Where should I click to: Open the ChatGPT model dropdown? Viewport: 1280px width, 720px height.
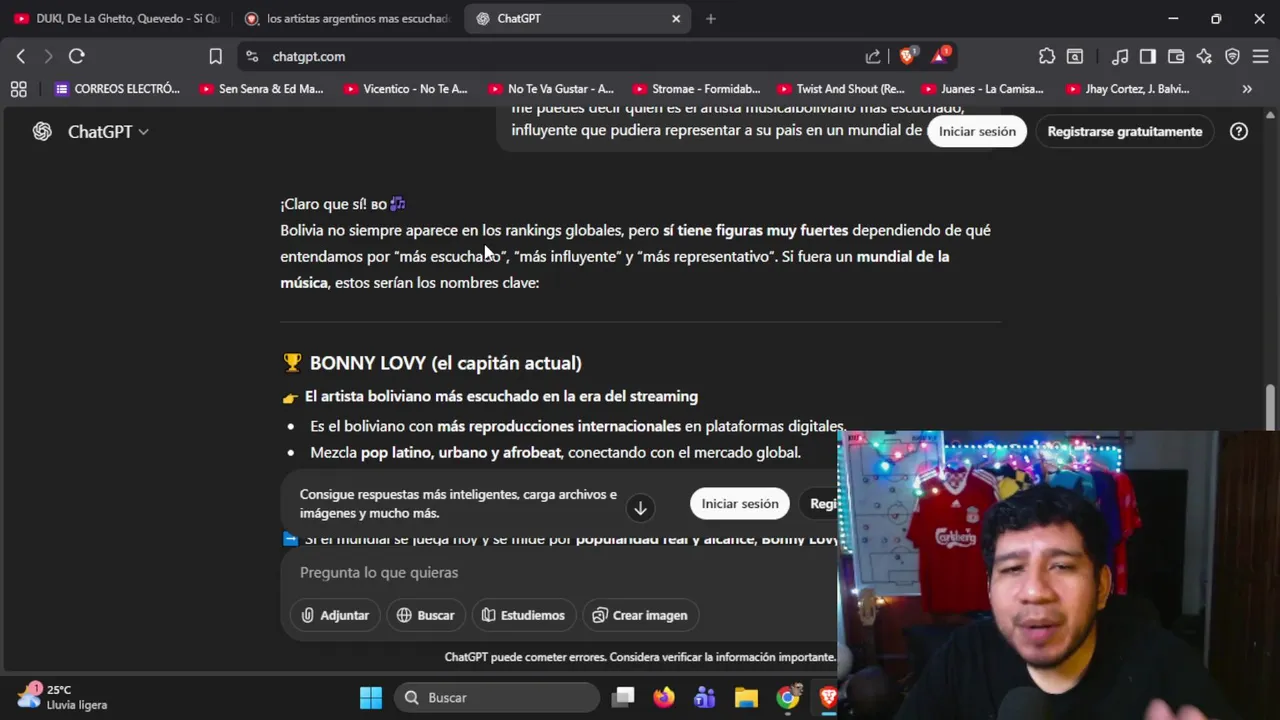pos(108,131)
